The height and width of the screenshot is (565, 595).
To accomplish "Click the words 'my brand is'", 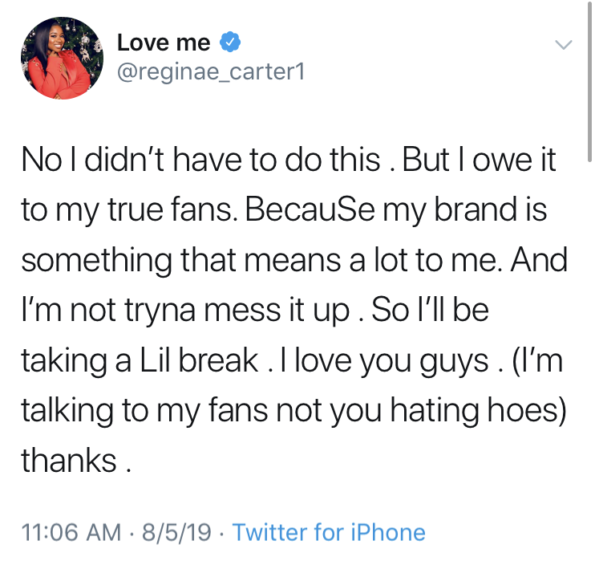I will coord(464,210).
